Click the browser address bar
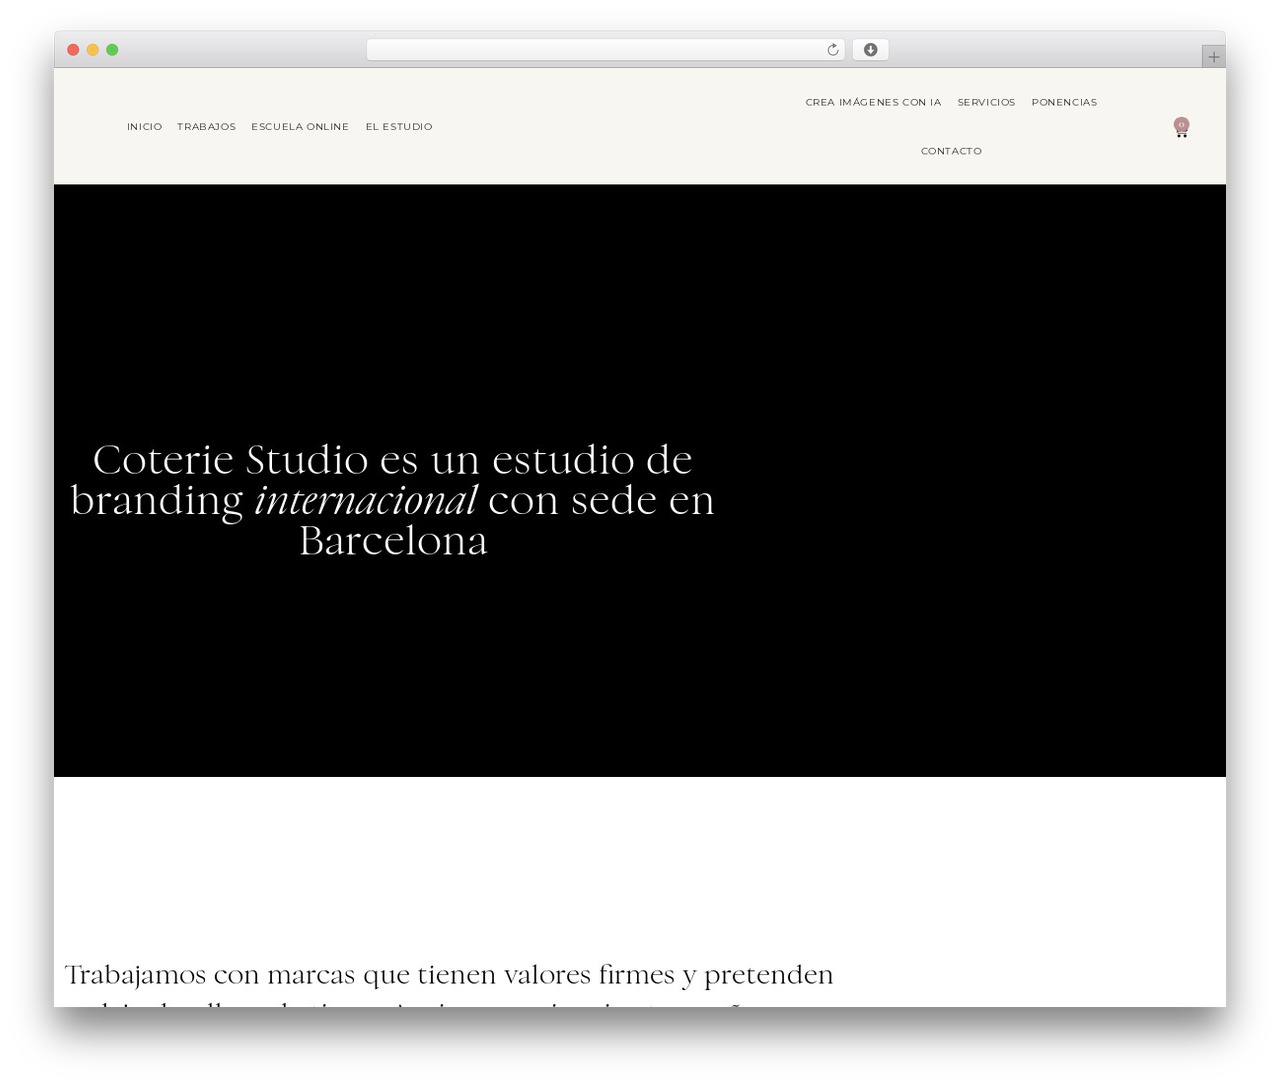 pyautogui.click(x=605, y=50)
